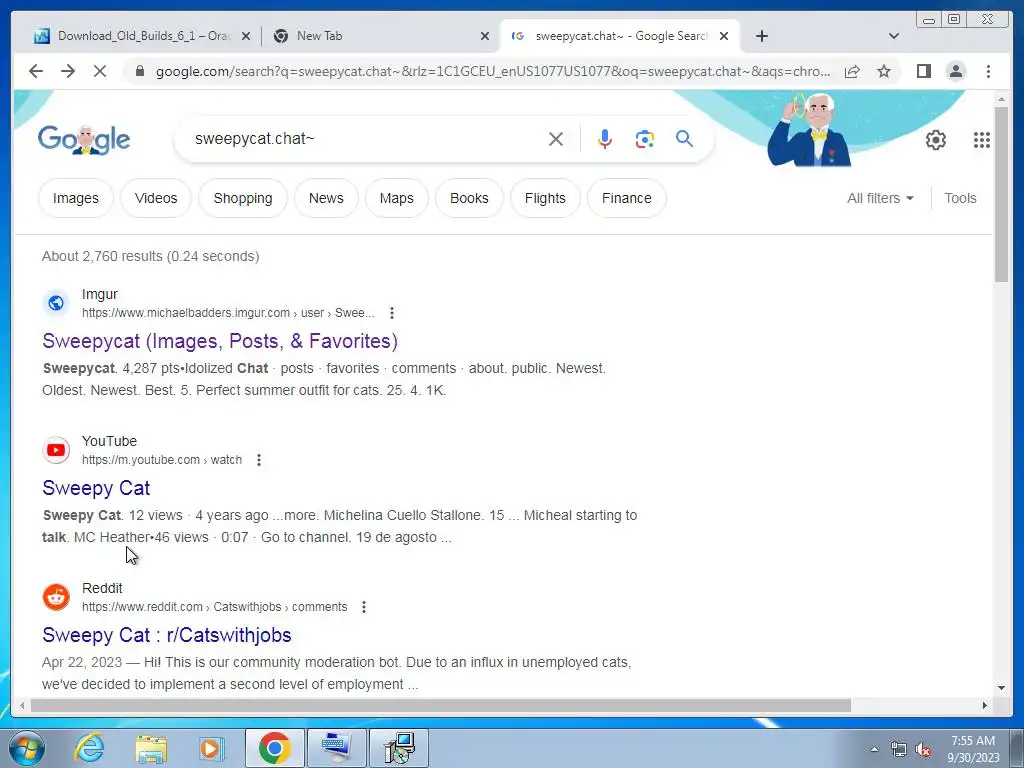Open the Windows Start menu
The width and height of the screenshot is (1024, 768).
[27, 748]
